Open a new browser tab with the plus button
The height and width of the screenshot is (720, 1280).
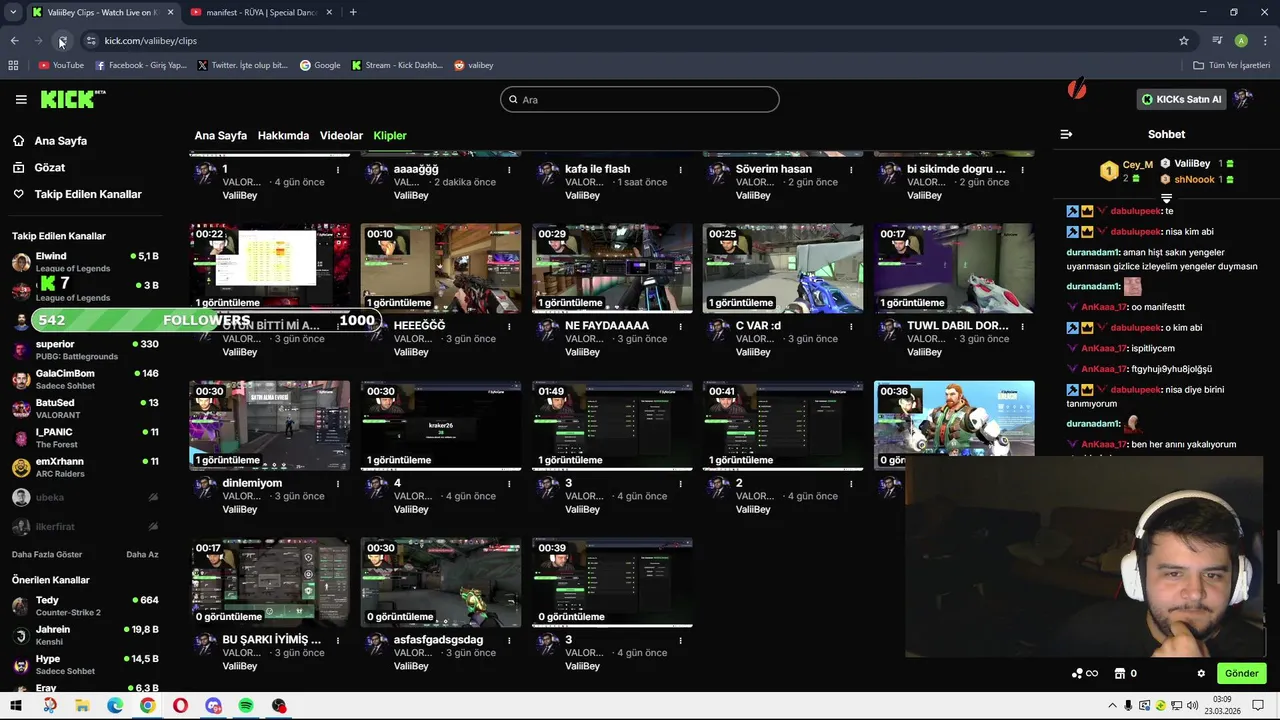coord(353,12)
